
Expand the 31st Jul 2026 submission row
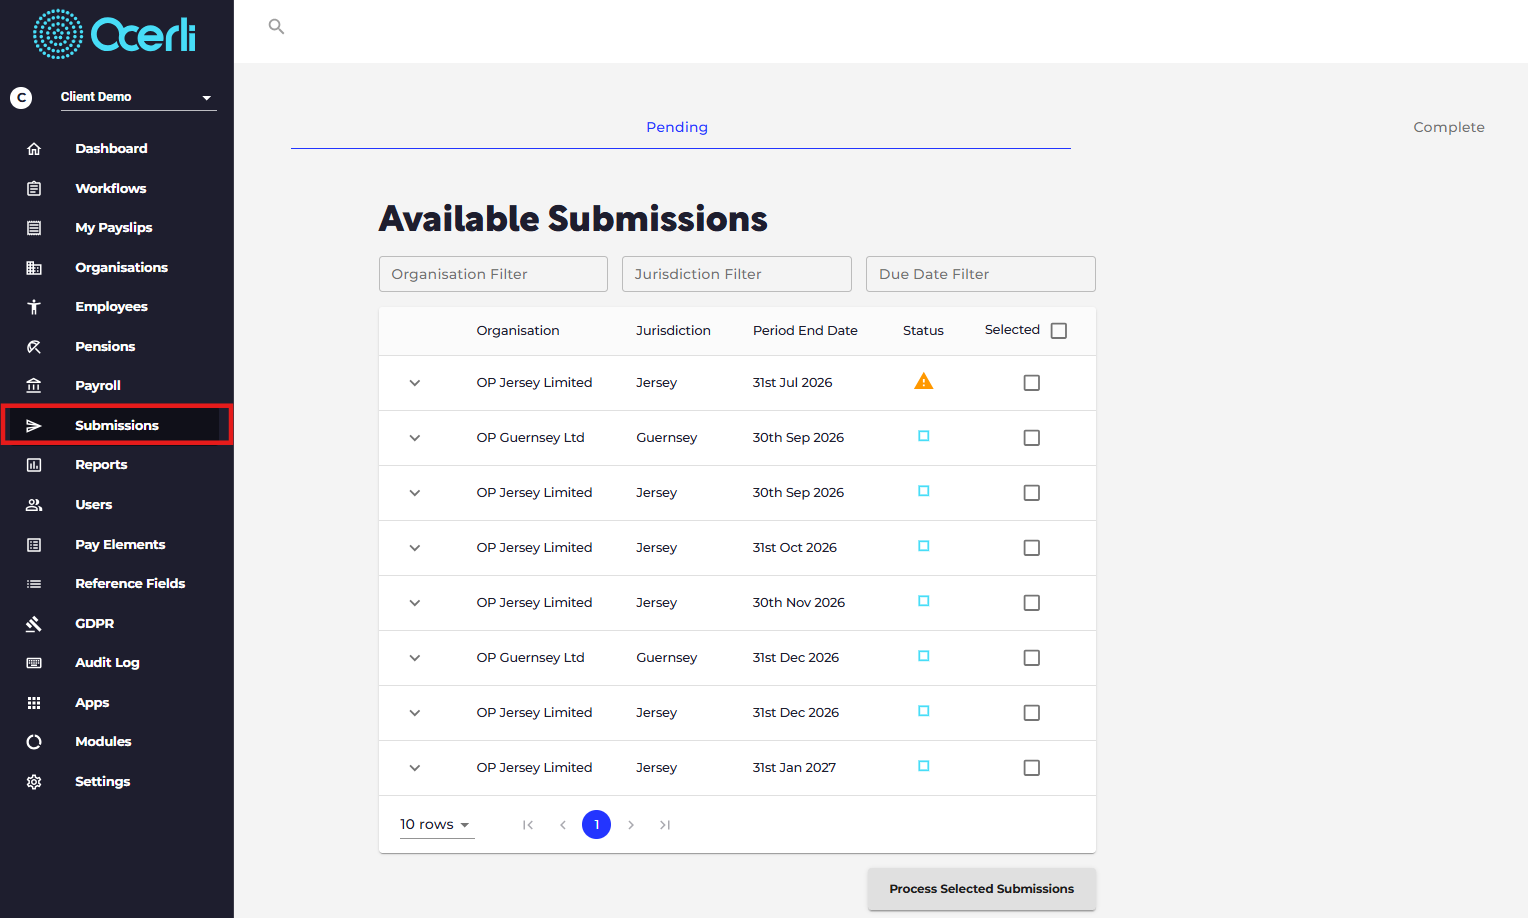coord(415,383)
